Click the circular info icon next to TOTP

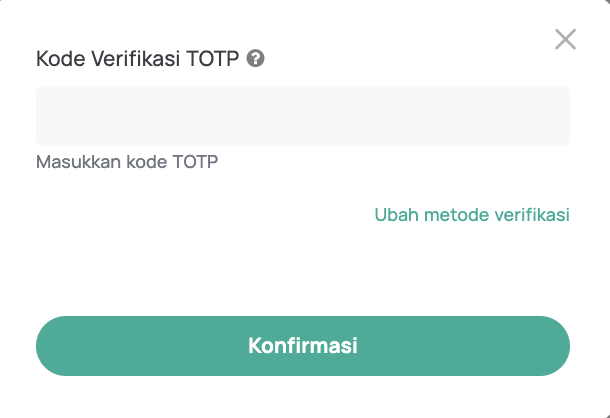255,59
